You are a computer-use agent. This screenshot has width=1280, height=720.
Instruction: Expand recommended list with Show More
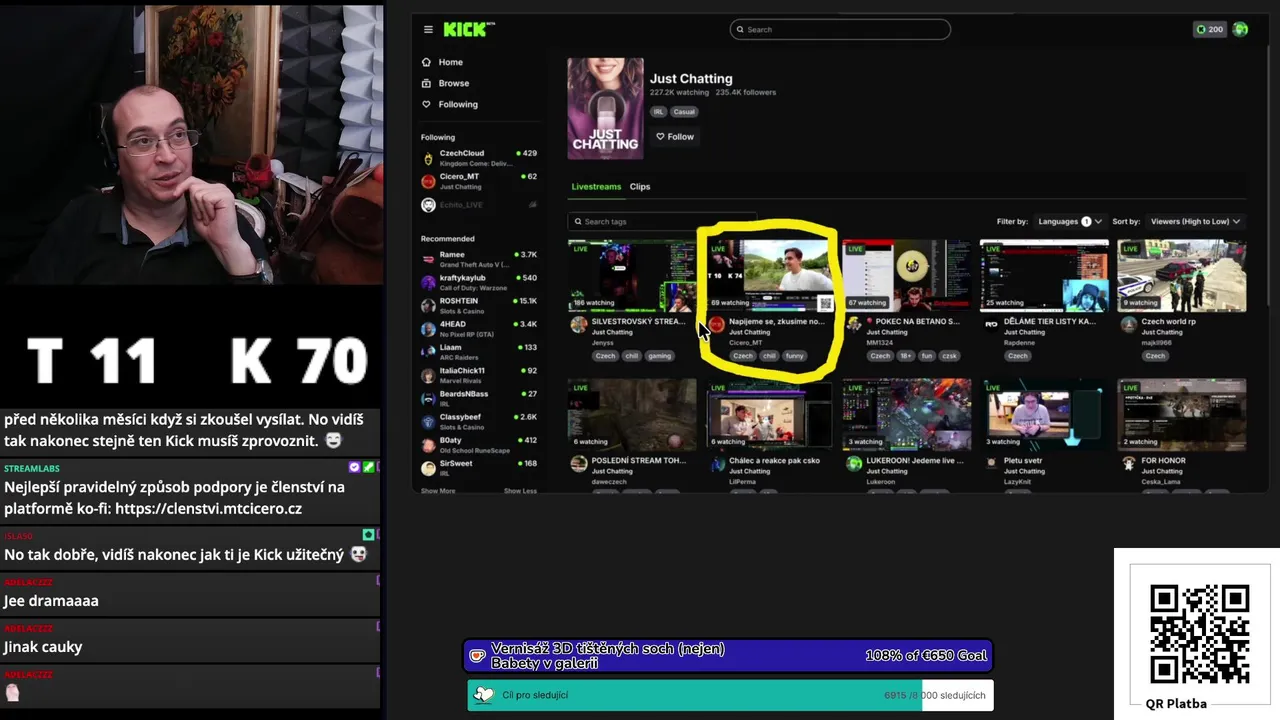click(x=438, y=491)
